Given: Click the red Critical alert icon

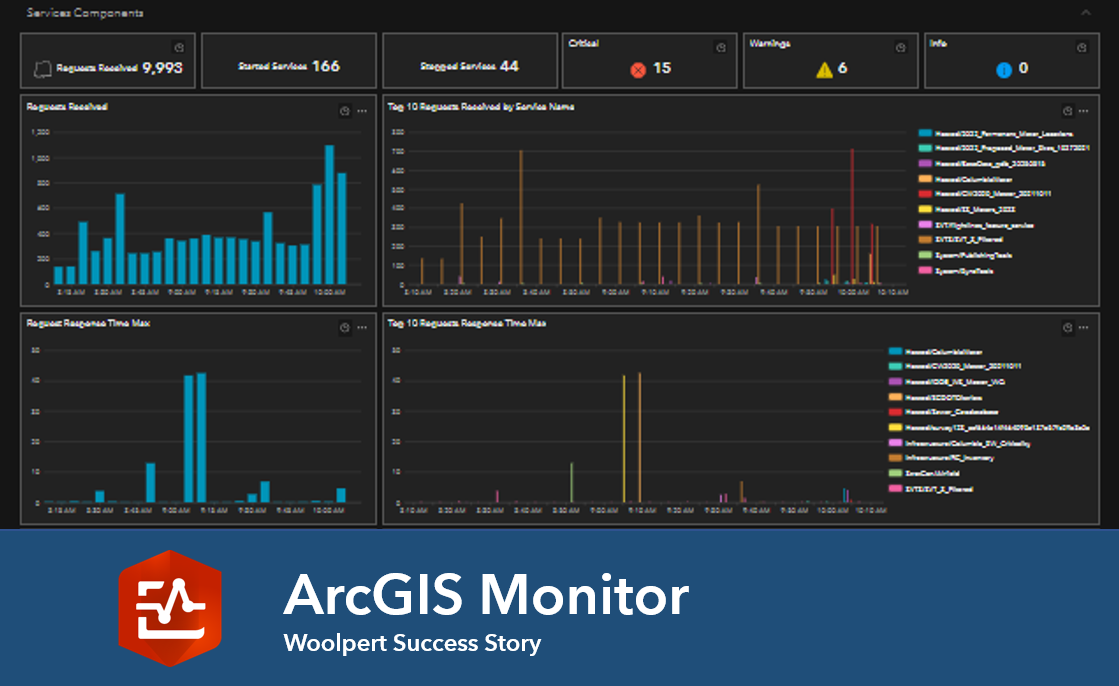Looking at the screenshot, I should click(x=638, y=69).
